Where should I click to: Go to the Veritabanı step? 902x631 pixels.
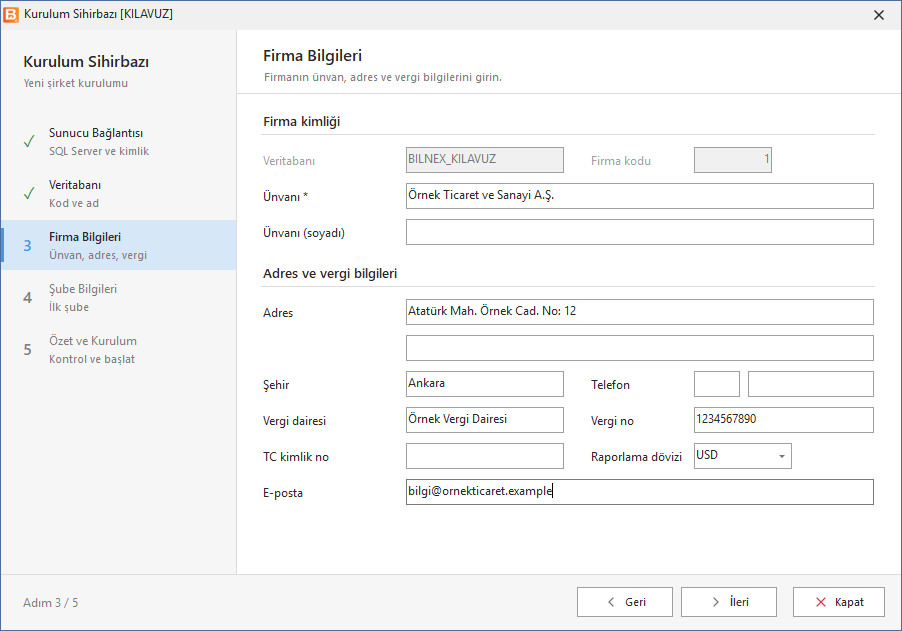click(x=119, y=193)
